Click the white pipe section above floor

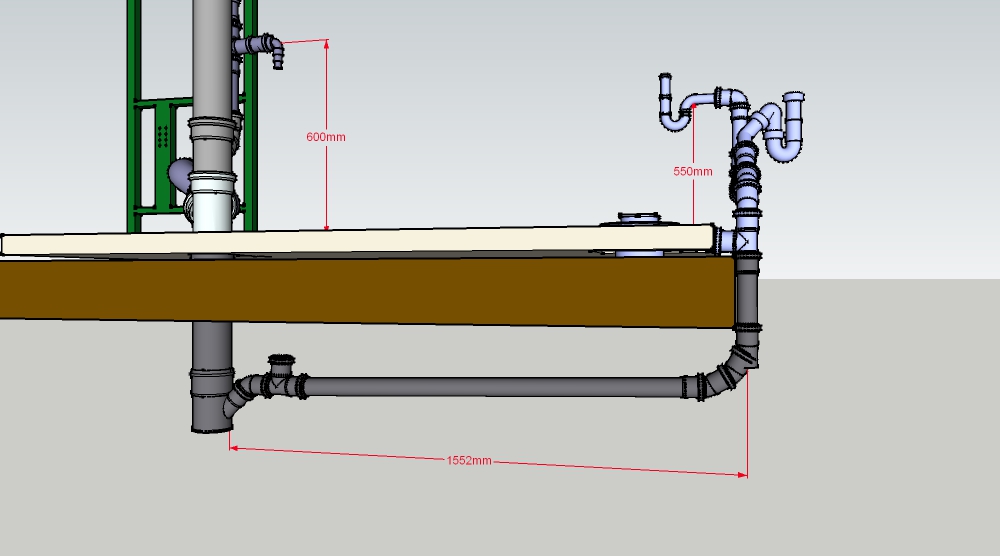[211, 203]
